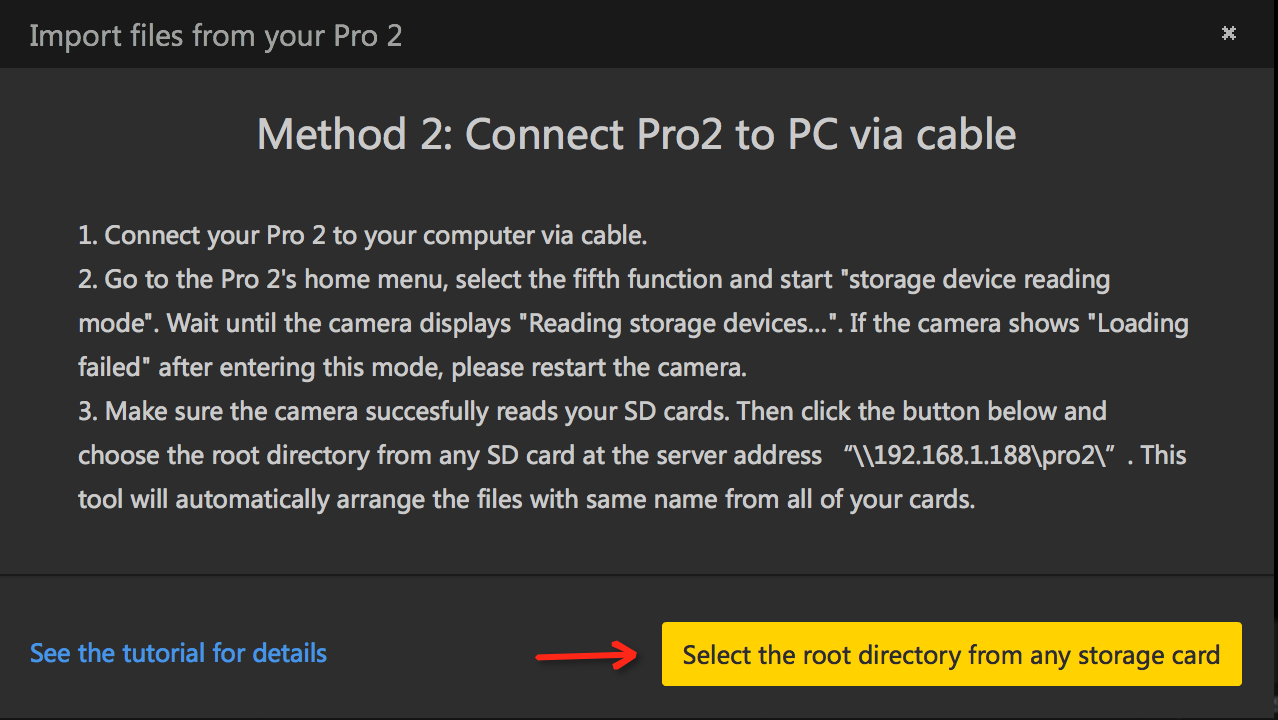Click the 'Import files from your Pro 2' title
1278x720 pixels.
click(x=216, y=35)
